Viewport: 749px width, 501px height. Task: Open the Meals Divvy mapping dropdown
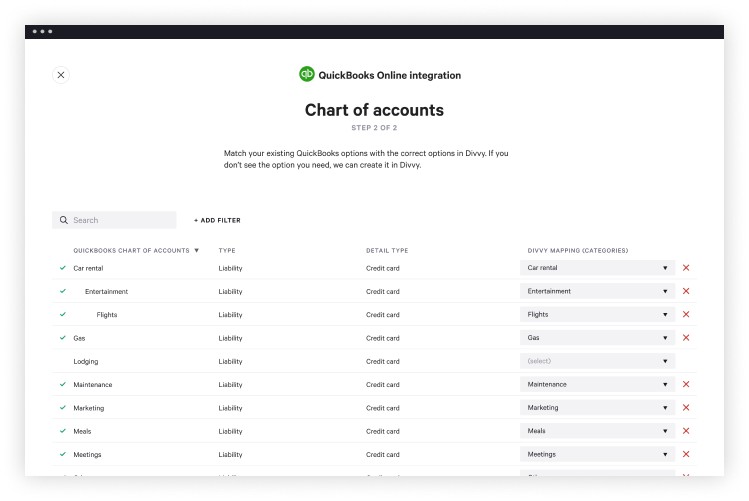(x=597, y=431)
